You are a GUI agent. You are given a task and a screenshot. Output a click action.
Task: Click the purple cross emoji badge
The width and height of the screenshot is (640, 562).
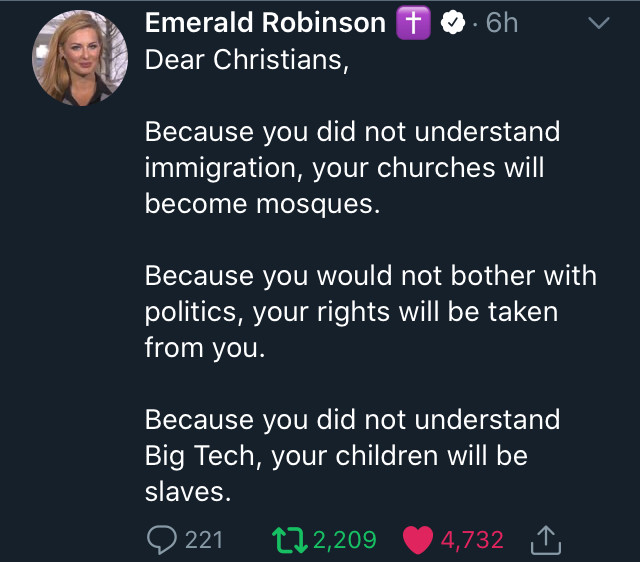point(413,24)
